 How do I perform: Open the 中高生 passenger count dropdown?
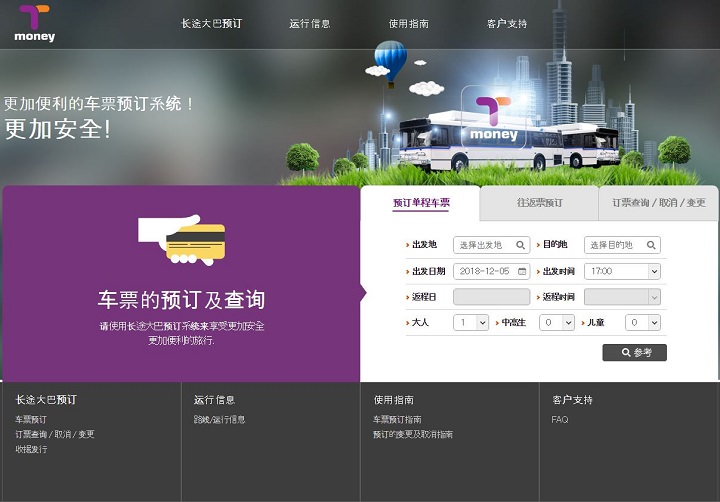click(557, 322)
